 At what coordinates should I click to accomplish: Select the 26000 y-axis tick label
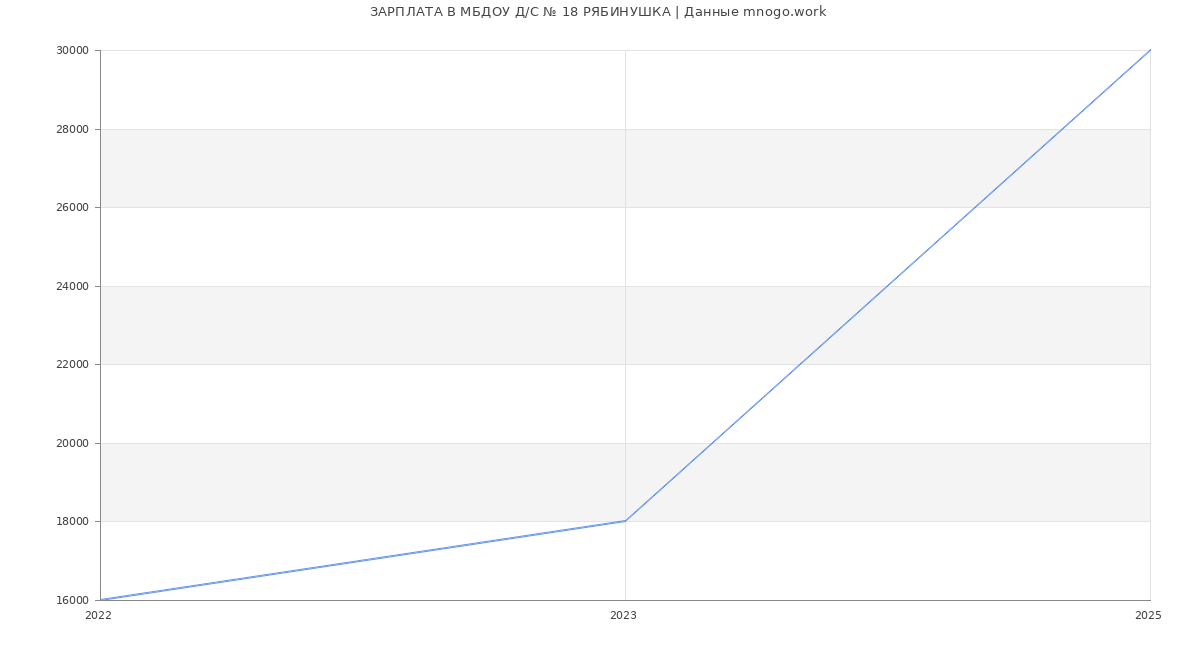click(x=72, y=208)
